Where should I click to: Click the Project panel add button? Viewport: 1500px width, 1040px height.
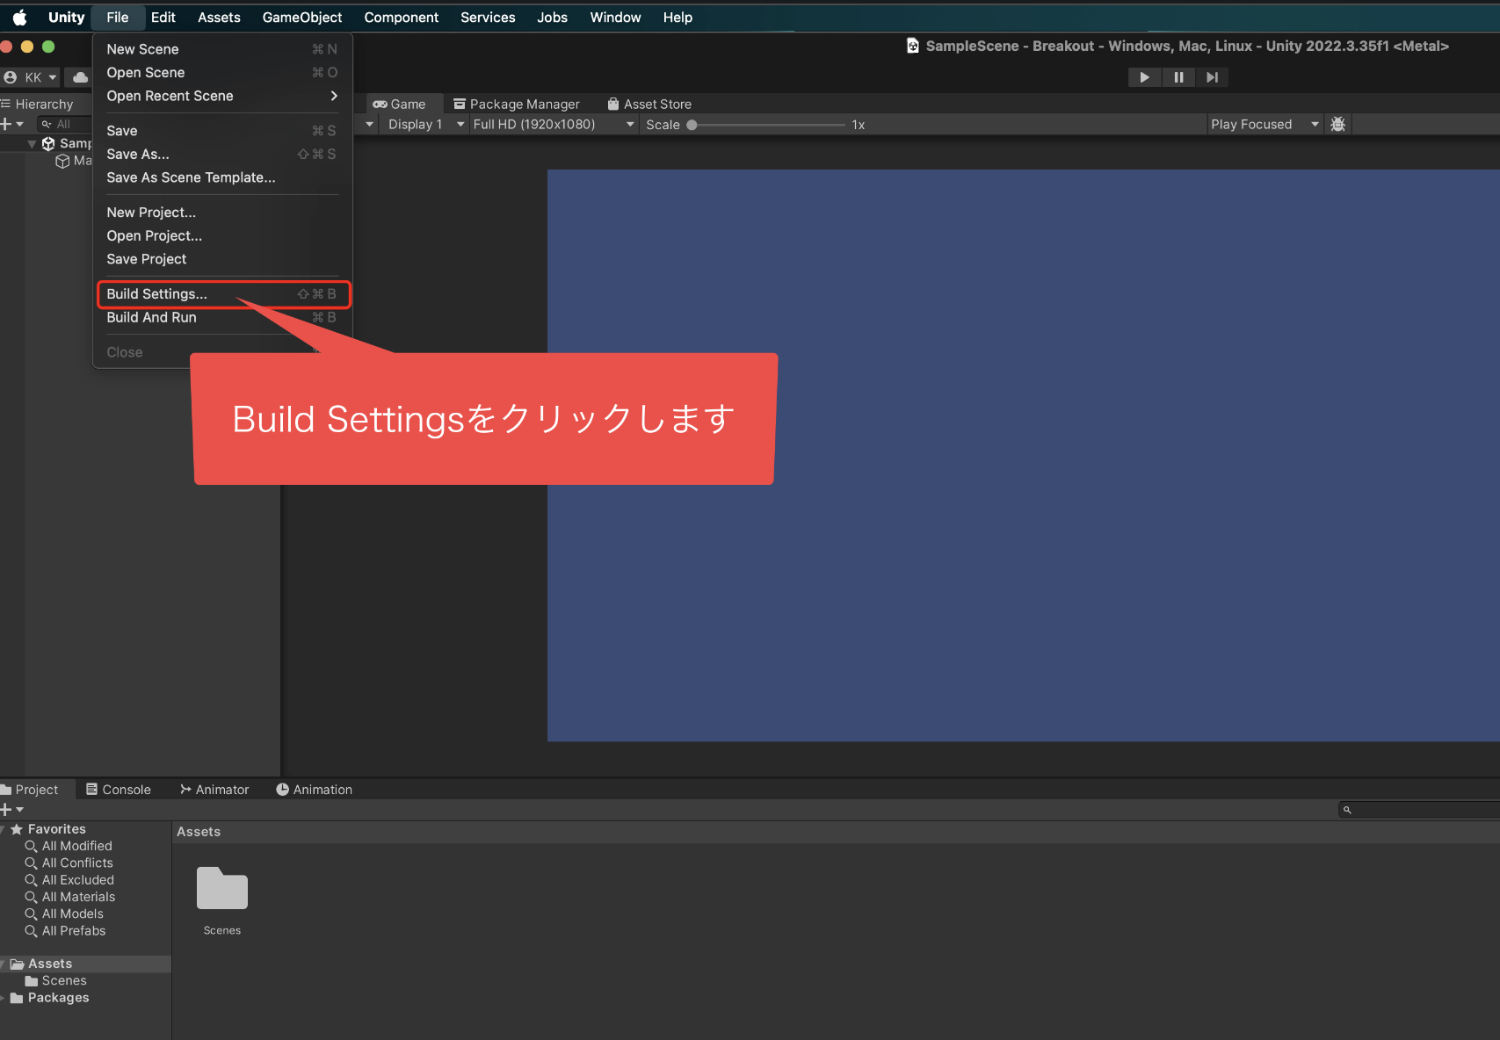[x=11, y=810]
